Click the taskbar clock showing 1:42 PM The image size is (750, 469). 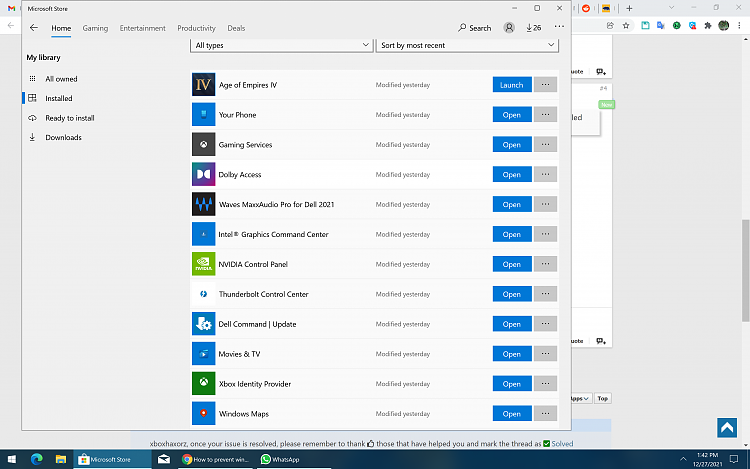tap(707, 459)
